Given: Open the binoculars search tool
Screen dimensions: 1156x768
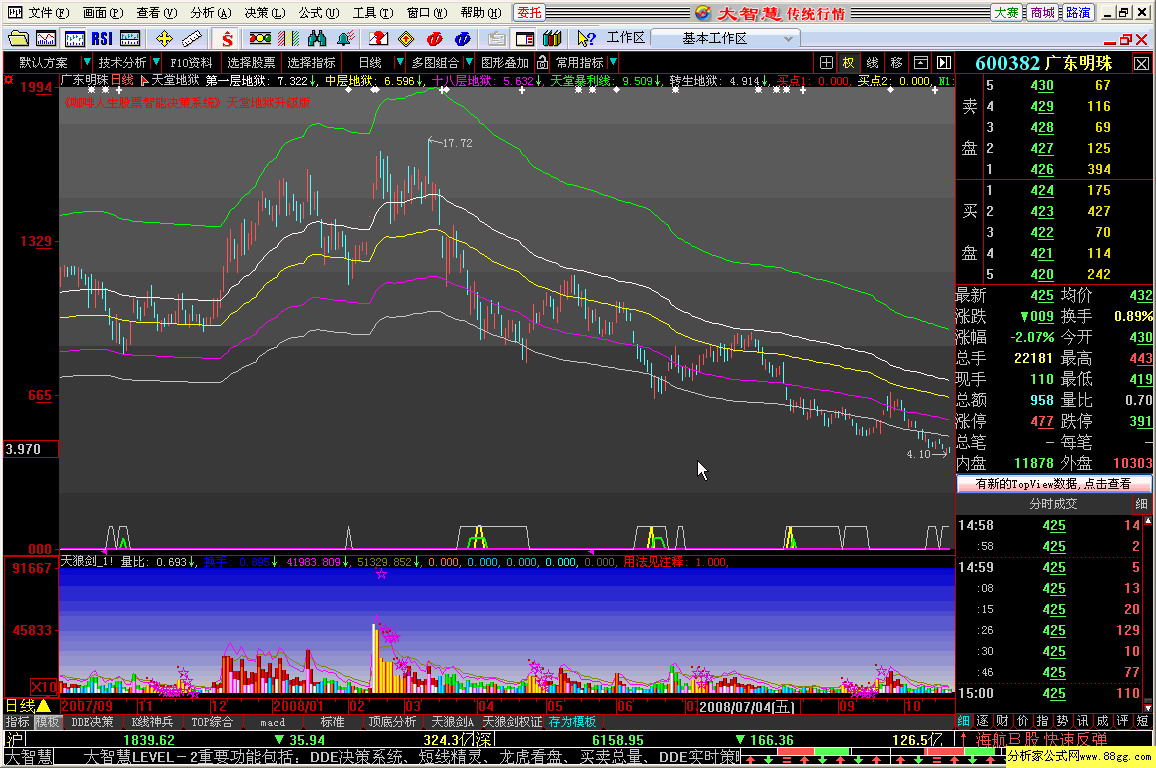Looking at the screenshot, I should pyautogui.click(x=317, y=38).
